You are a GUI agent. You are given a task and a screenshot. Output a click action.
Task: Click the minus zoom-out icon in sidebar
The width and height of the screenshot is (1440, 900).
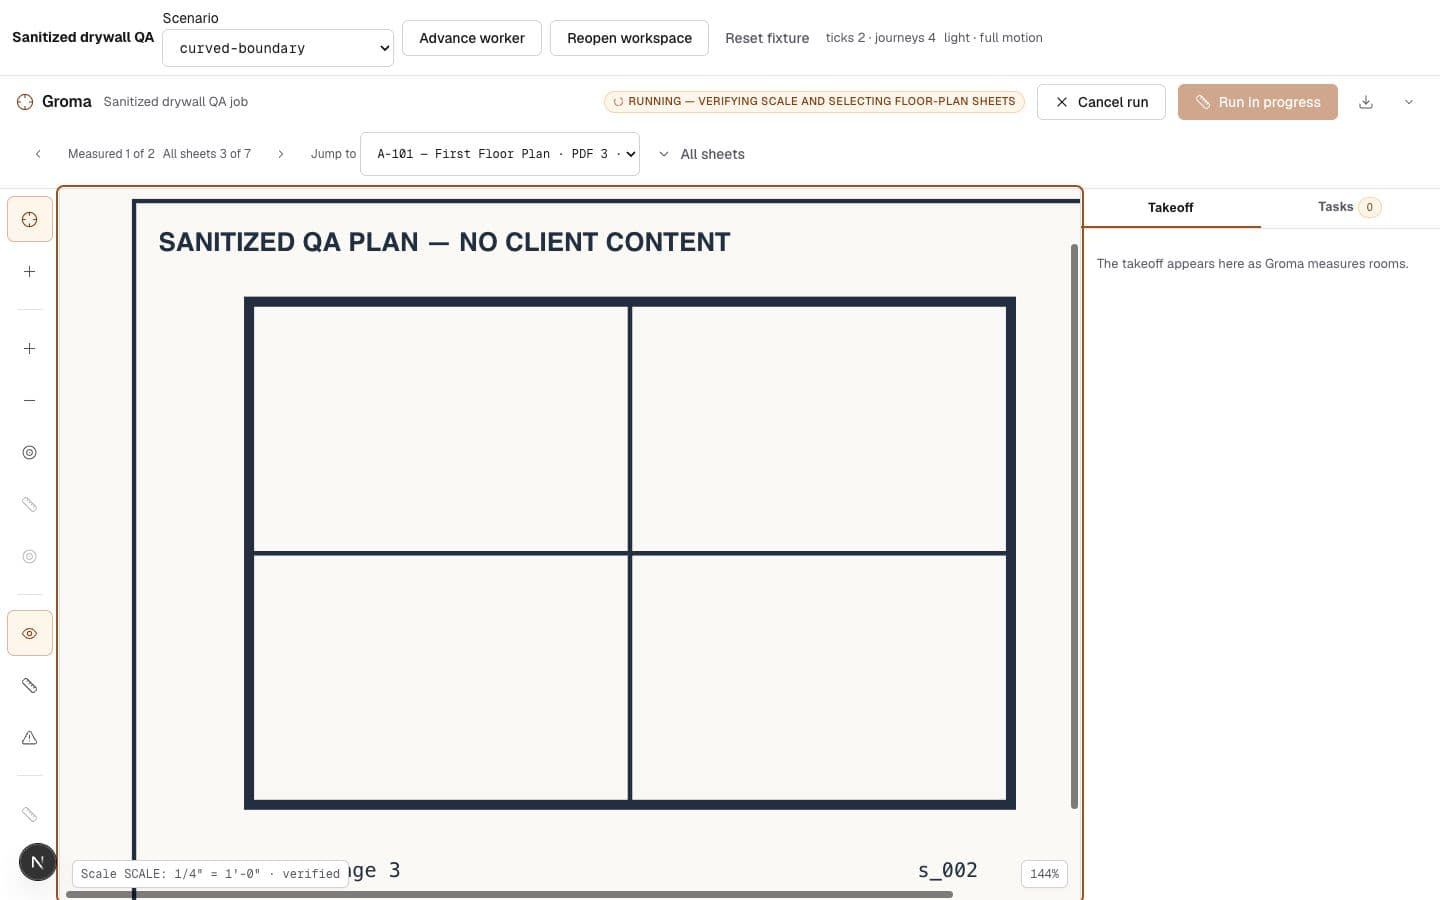click(x=30, y=401)
